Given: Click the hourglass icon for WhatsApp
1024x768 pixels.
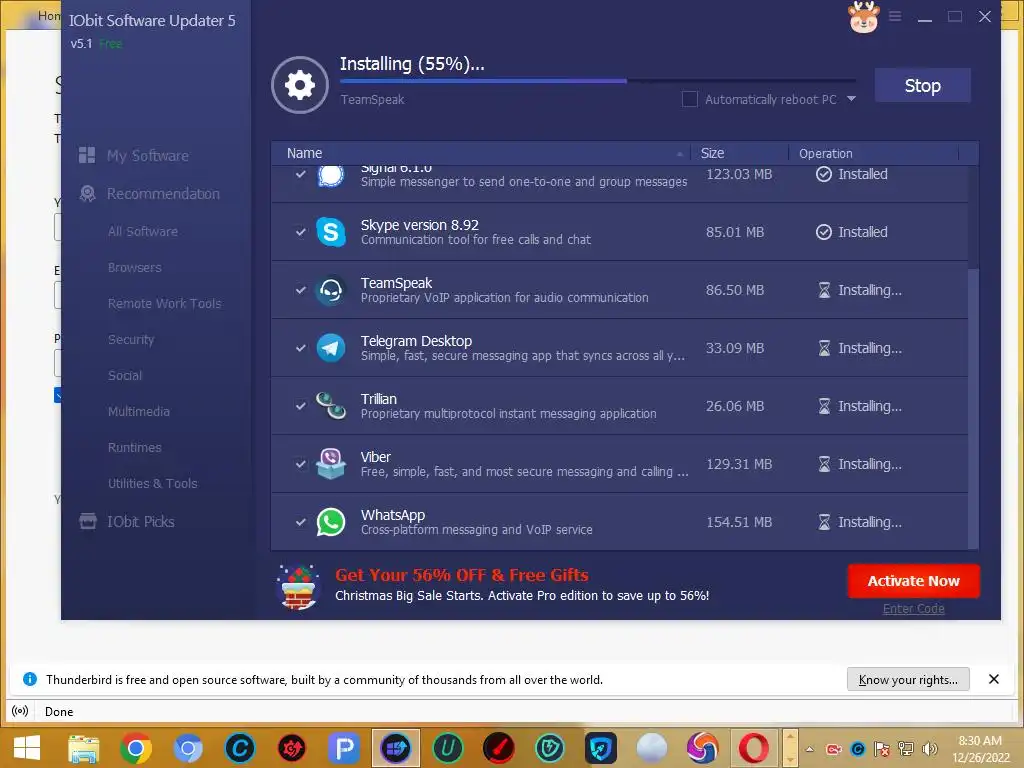Looking at the screenshot, I should coord(824,522).
